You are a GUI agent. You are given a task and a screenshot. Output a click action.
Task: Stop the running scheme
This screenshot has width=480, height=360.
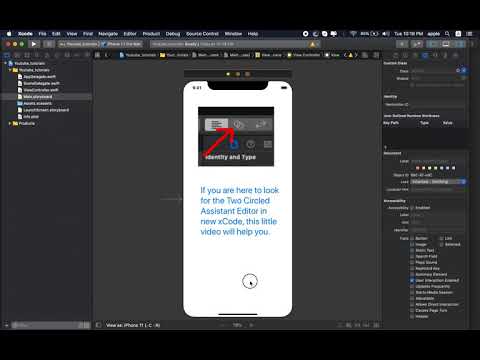pyautogui.click(x=48, y=44)
